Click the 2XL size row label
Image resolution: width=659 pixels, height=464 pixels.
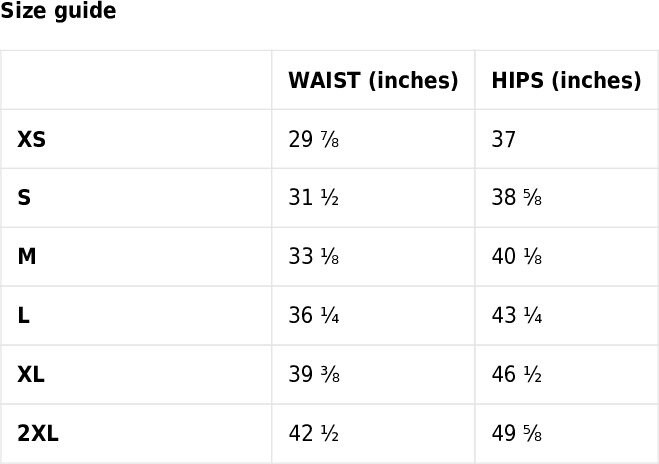click(x=38, y=433)
